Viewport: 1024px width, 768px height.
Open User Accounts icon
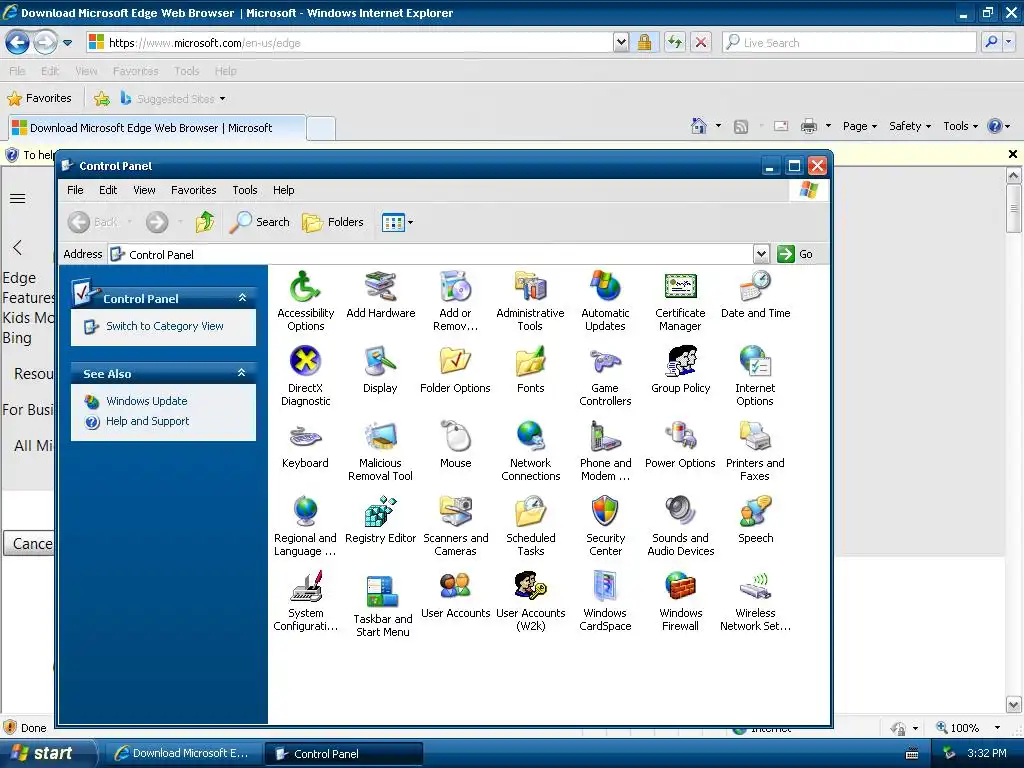click(455, 587)
